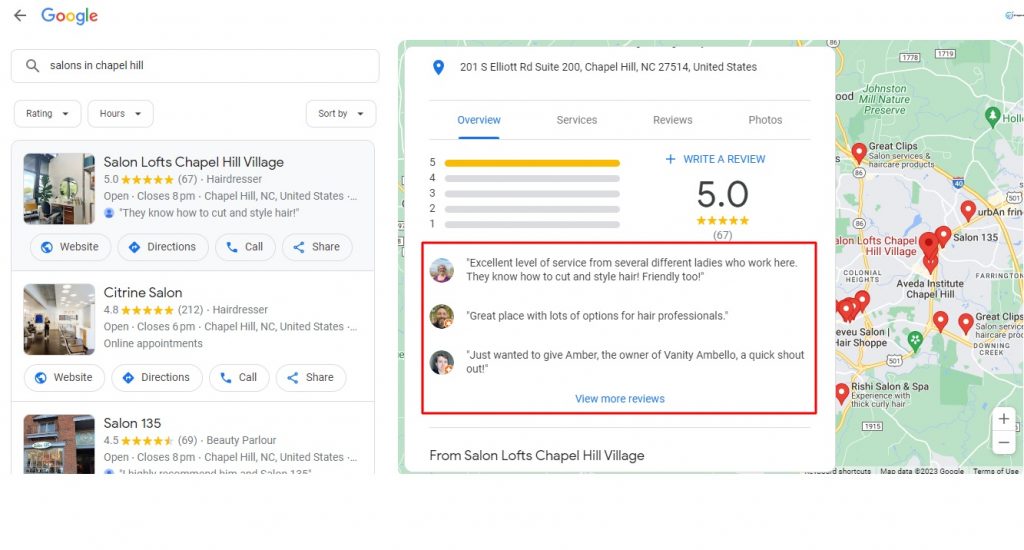This screenshot has width=1024, height=550.
Task: Focus the 'salons in chapel hill' search box
Action: click(195, 66)
